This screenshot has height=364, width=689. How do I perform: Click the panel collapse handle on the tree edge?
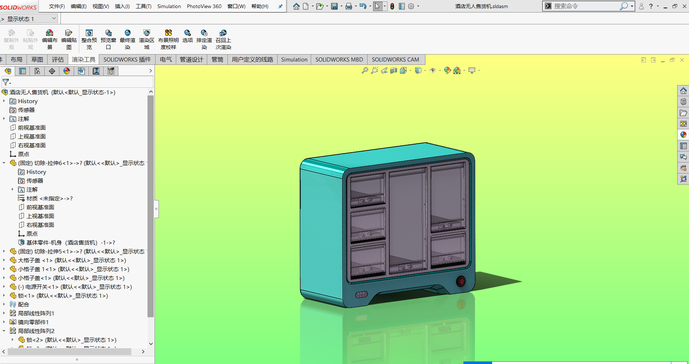(156, 209)
